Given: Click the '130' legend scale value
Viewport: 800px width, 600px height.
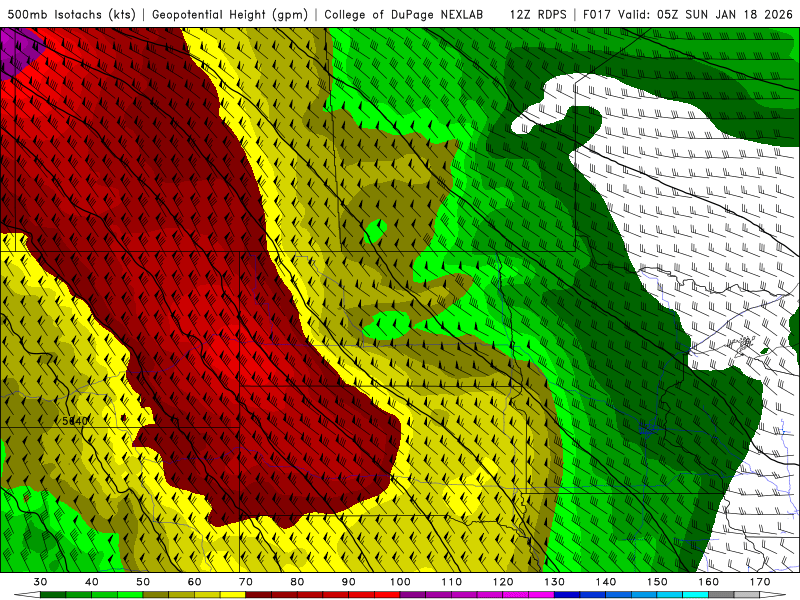Looking at the screenshot, I should (x=554, y=582).
